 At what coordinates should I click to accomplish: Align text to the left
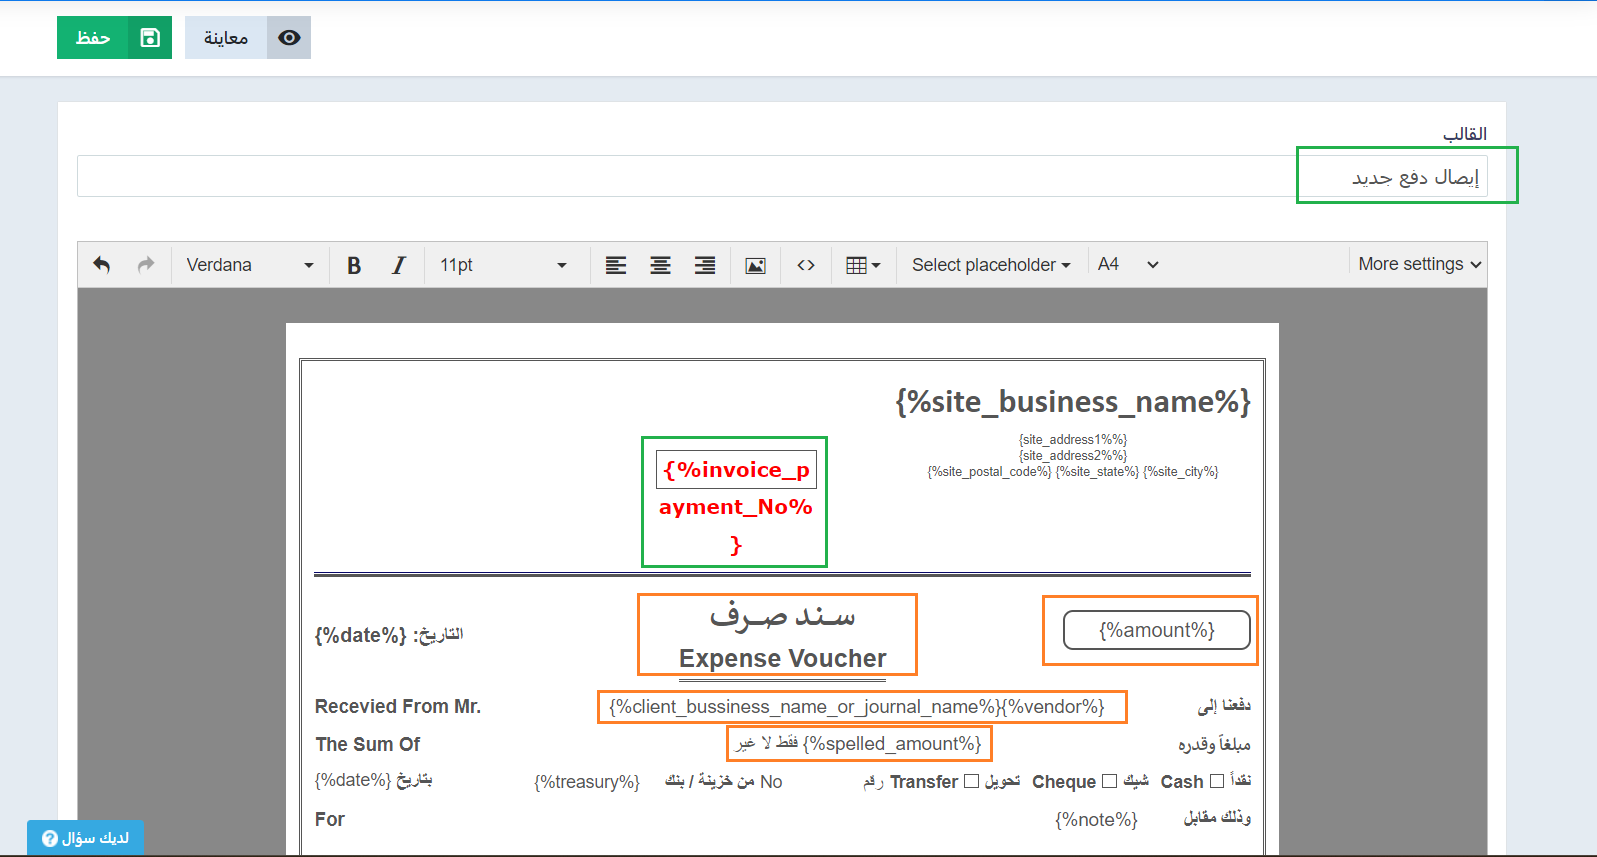pyautogui.click(x=616, y=265)
